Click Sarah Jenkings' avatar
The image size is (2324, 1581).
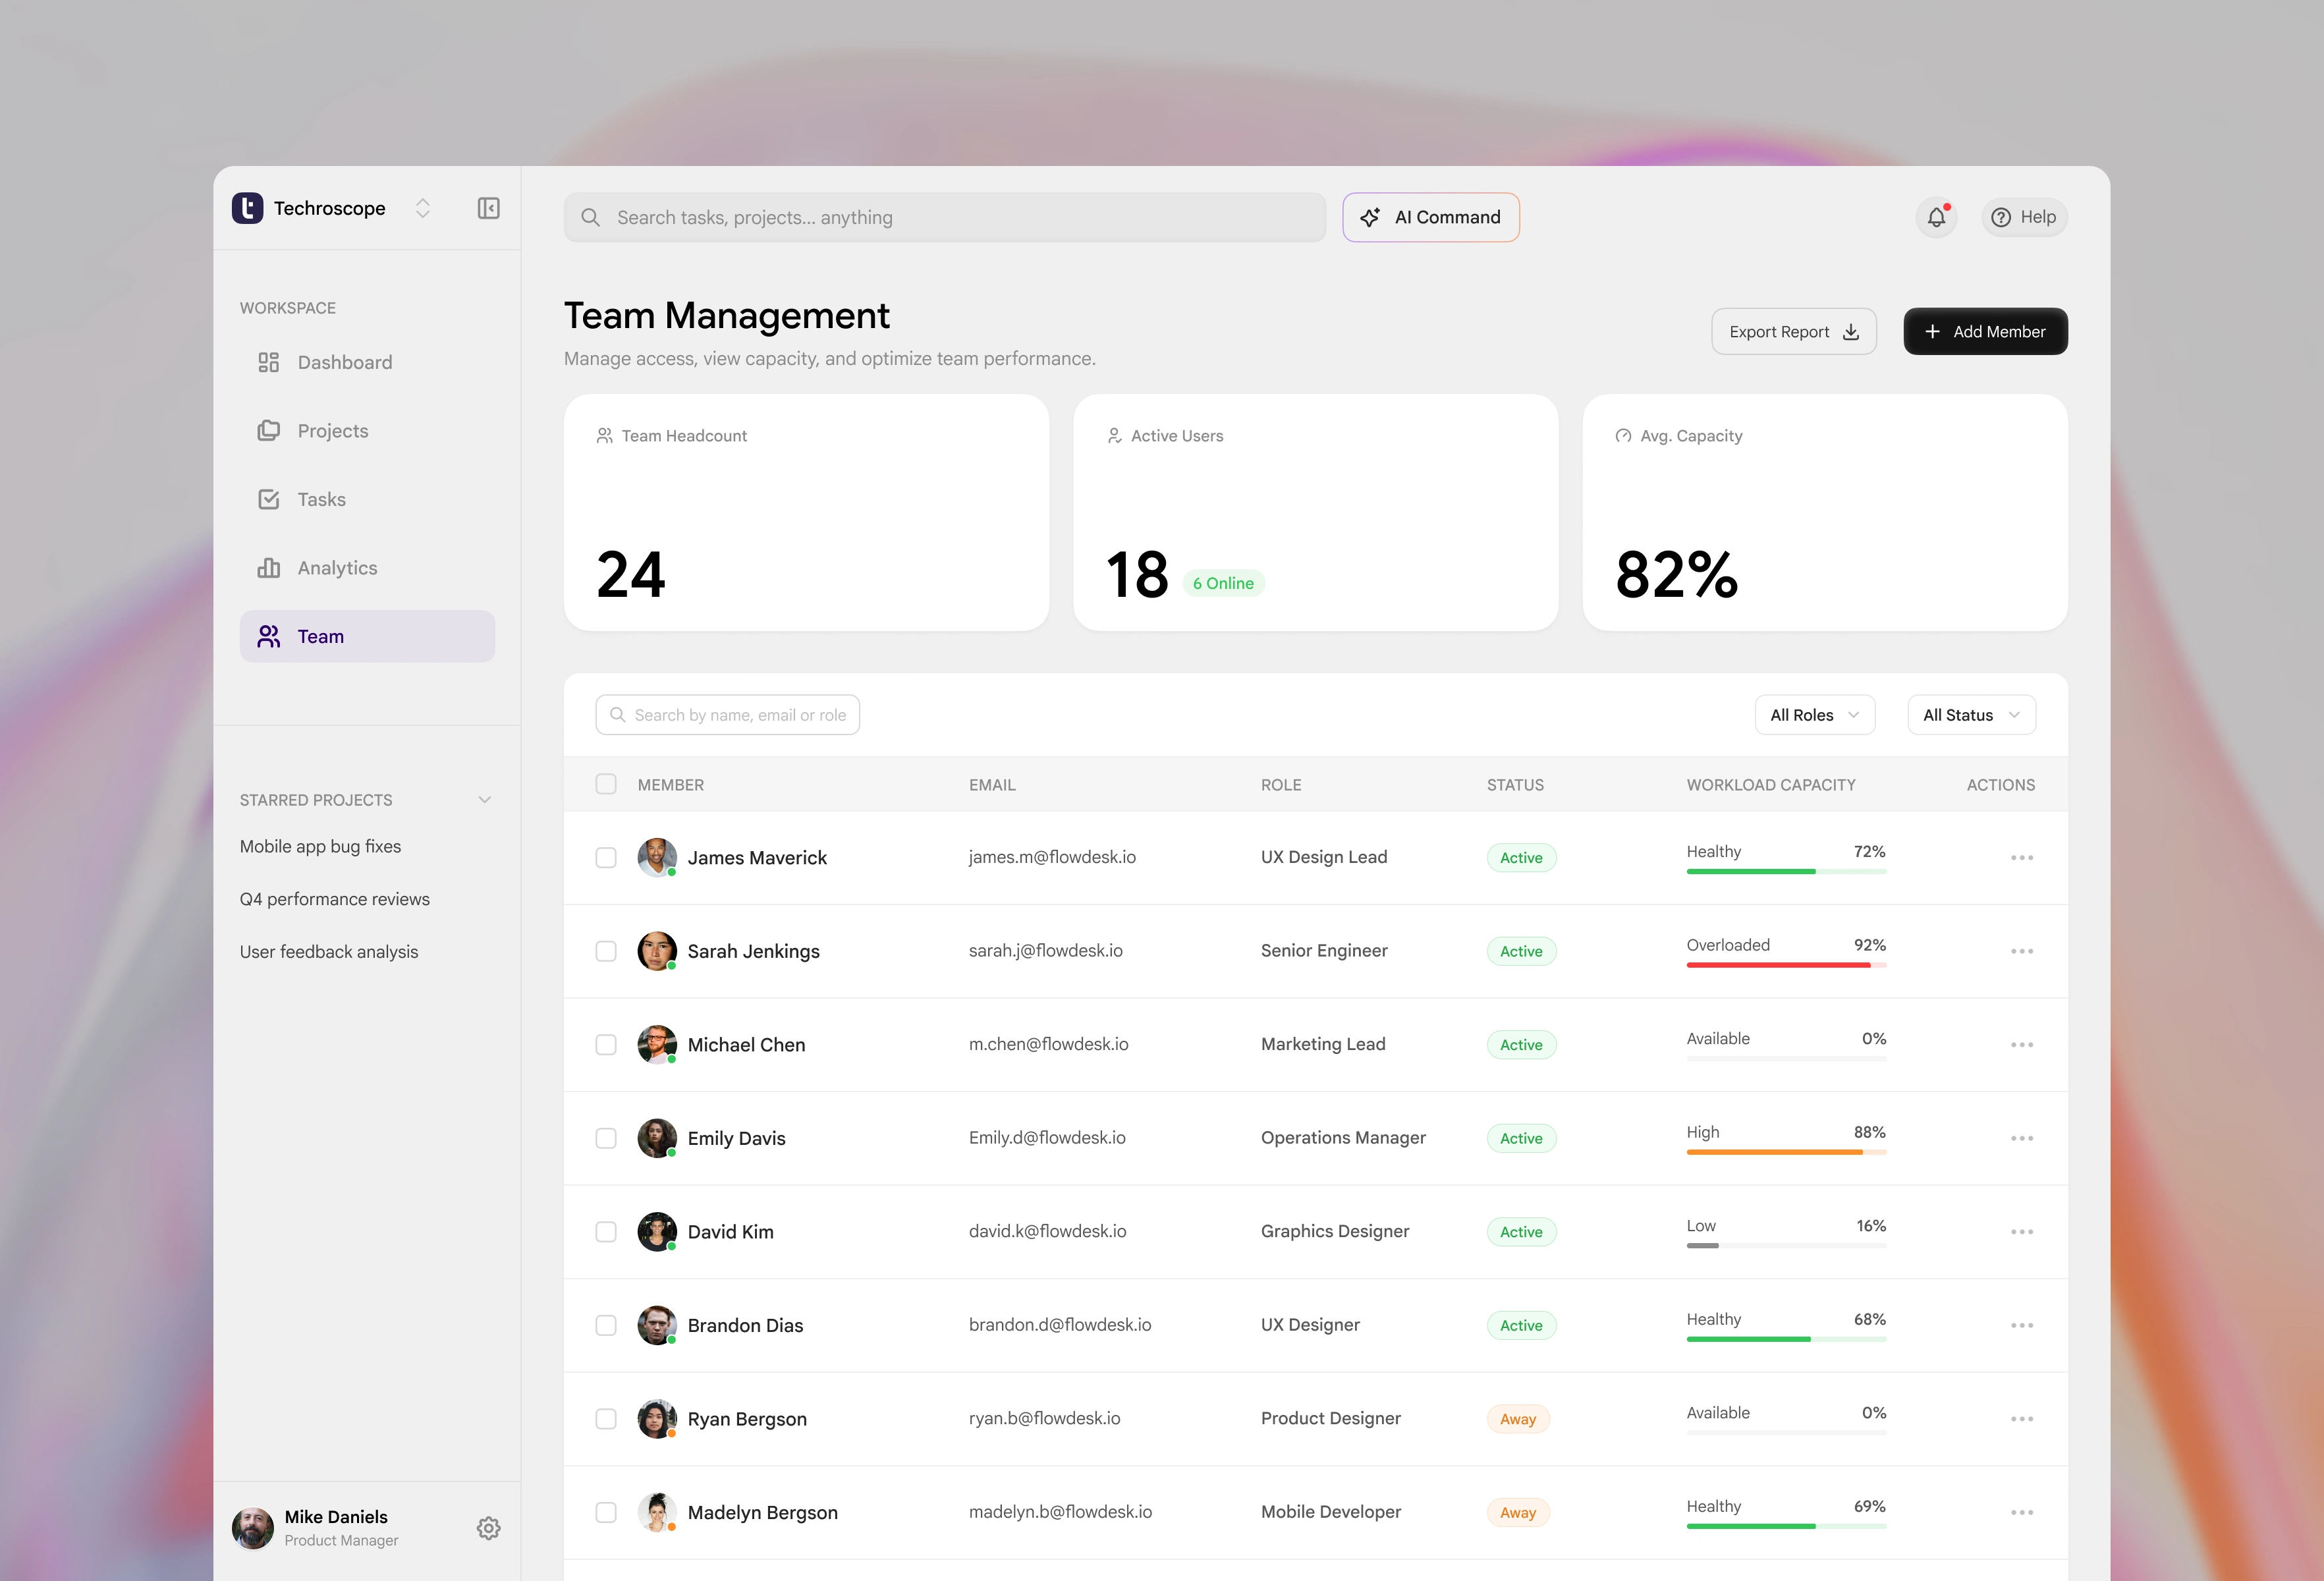click(x=656, y=951)
